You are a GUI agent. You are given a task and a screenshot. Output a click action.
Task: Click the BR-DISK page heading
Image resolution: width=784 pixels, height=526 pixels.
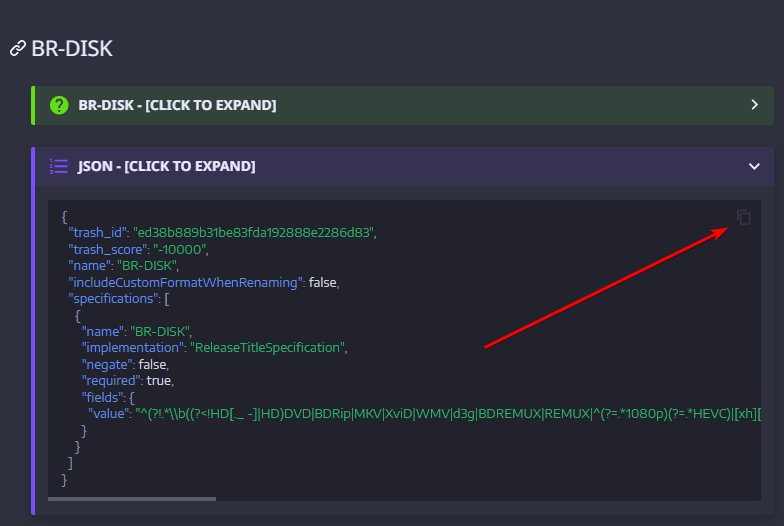pyautogui.click(x=72, y=48)
